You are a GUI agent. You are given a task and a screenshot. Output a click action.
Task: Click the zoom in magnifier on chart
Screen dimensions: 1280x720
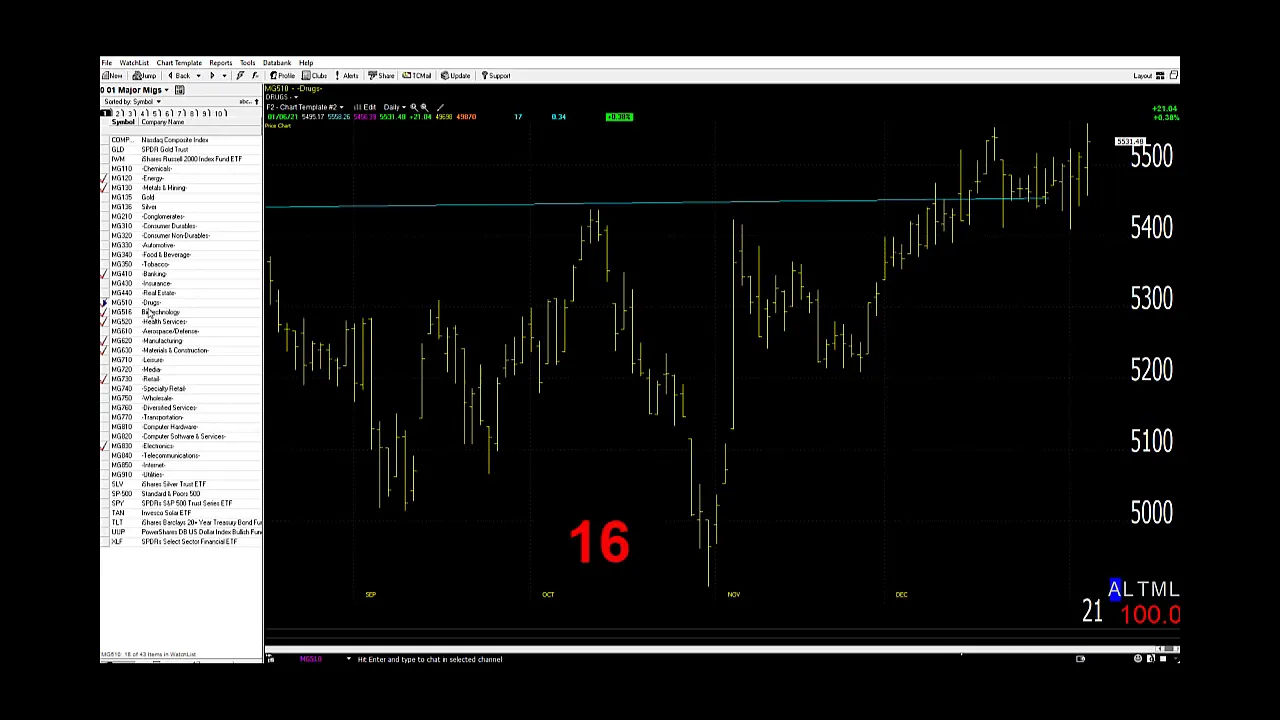414,107
